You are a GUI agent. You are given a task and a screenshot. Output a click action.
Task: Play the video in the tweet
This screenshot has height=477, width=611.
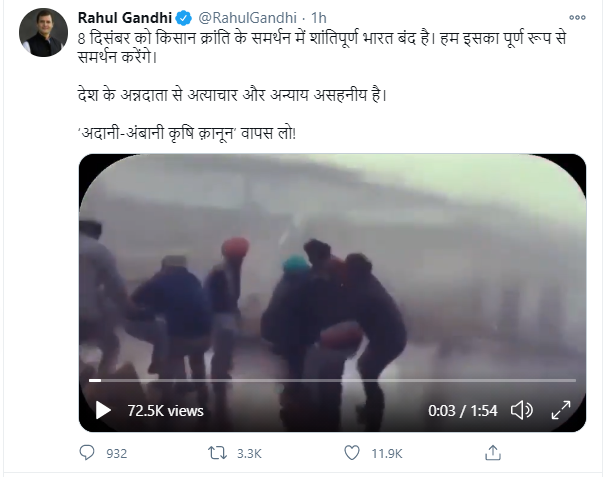[x=103, y=410]
